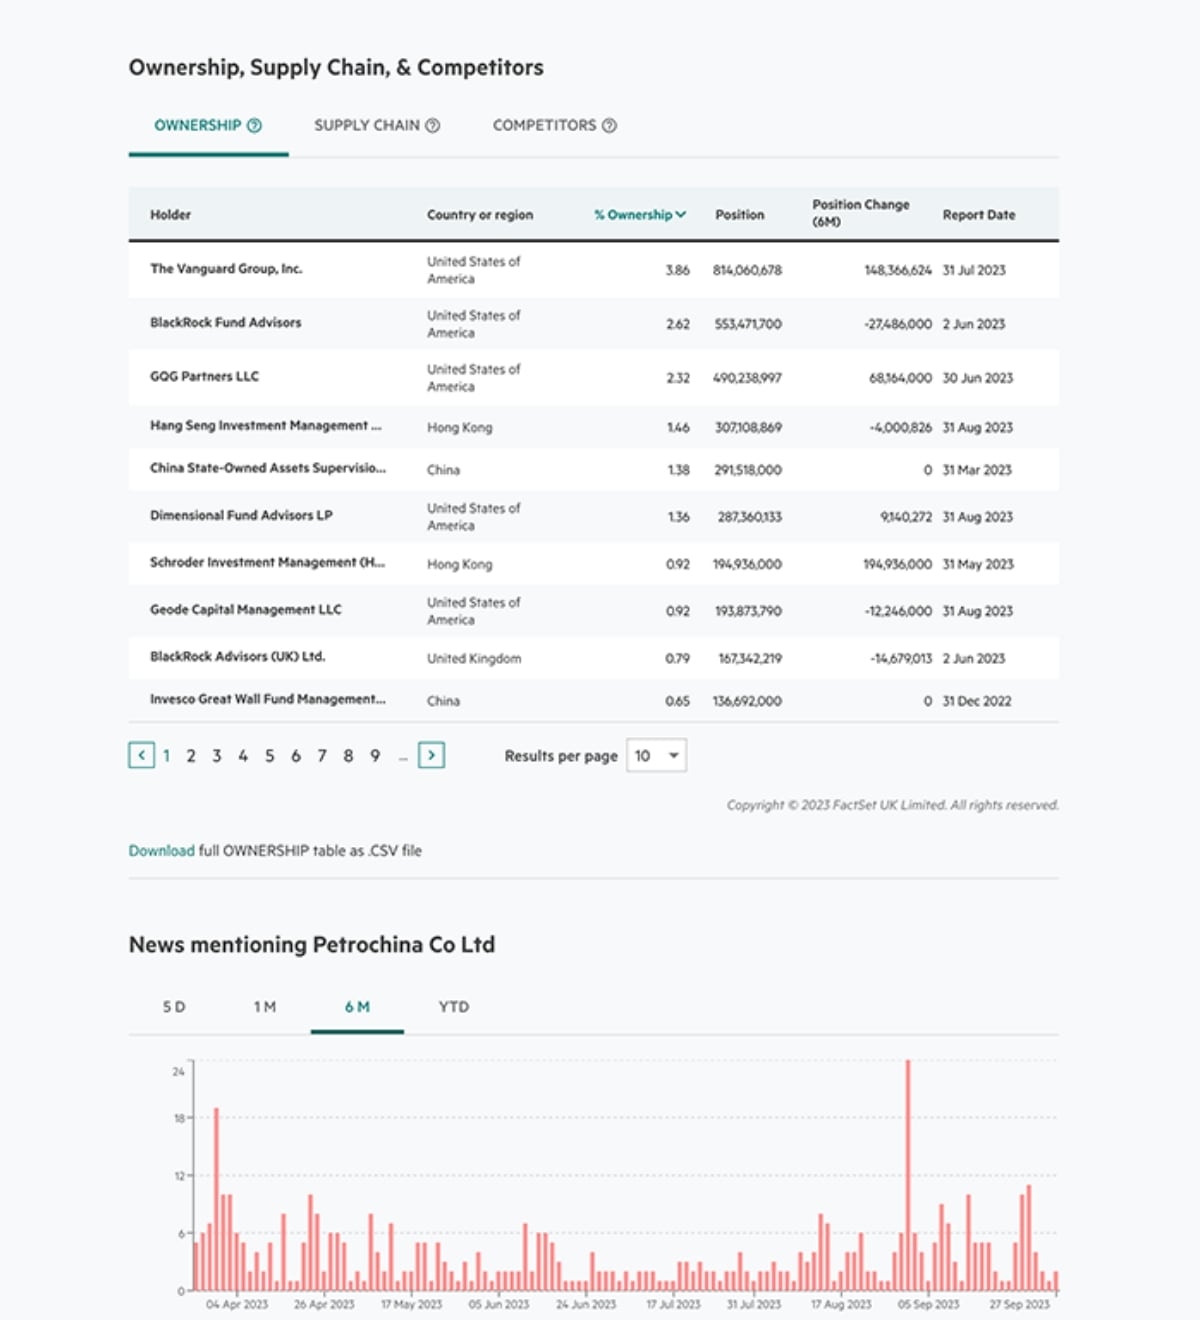Click the Report Date column header
This screenshot has height=1320, width=1200.
click(979, 215)
